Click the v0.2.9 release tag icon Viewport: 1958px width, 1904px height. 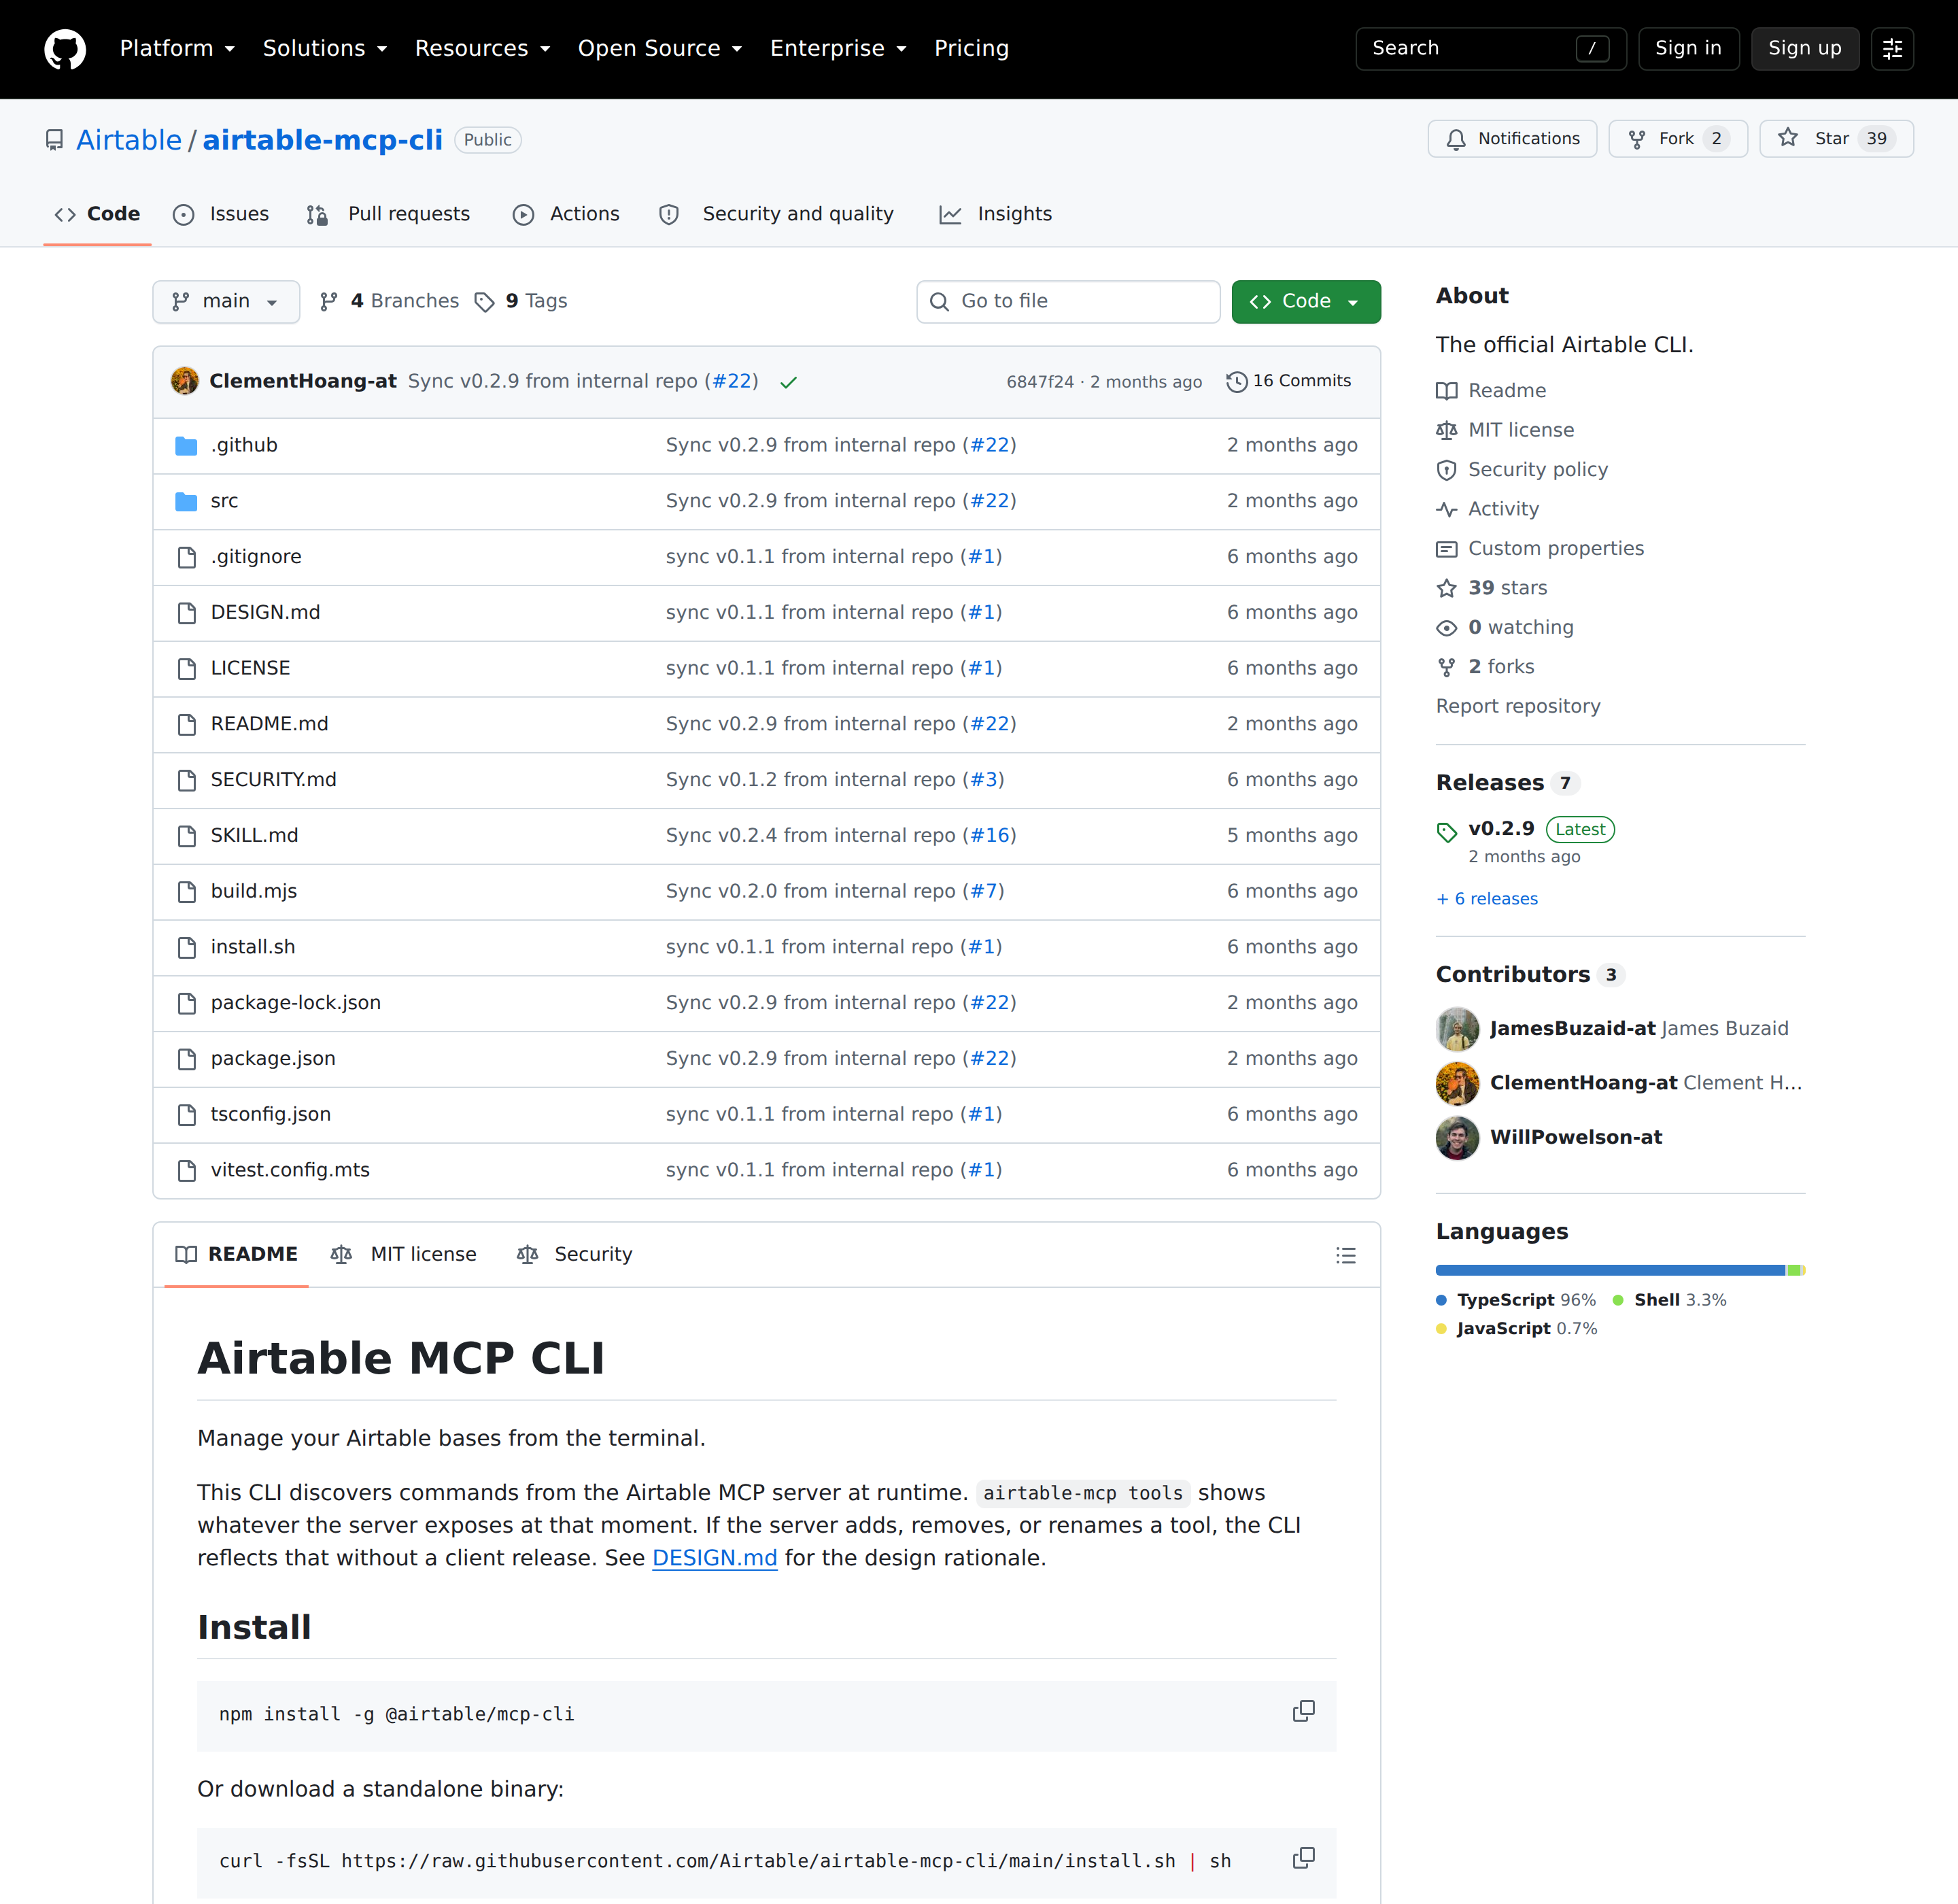pyautogui.click(x=1447, y=831)
